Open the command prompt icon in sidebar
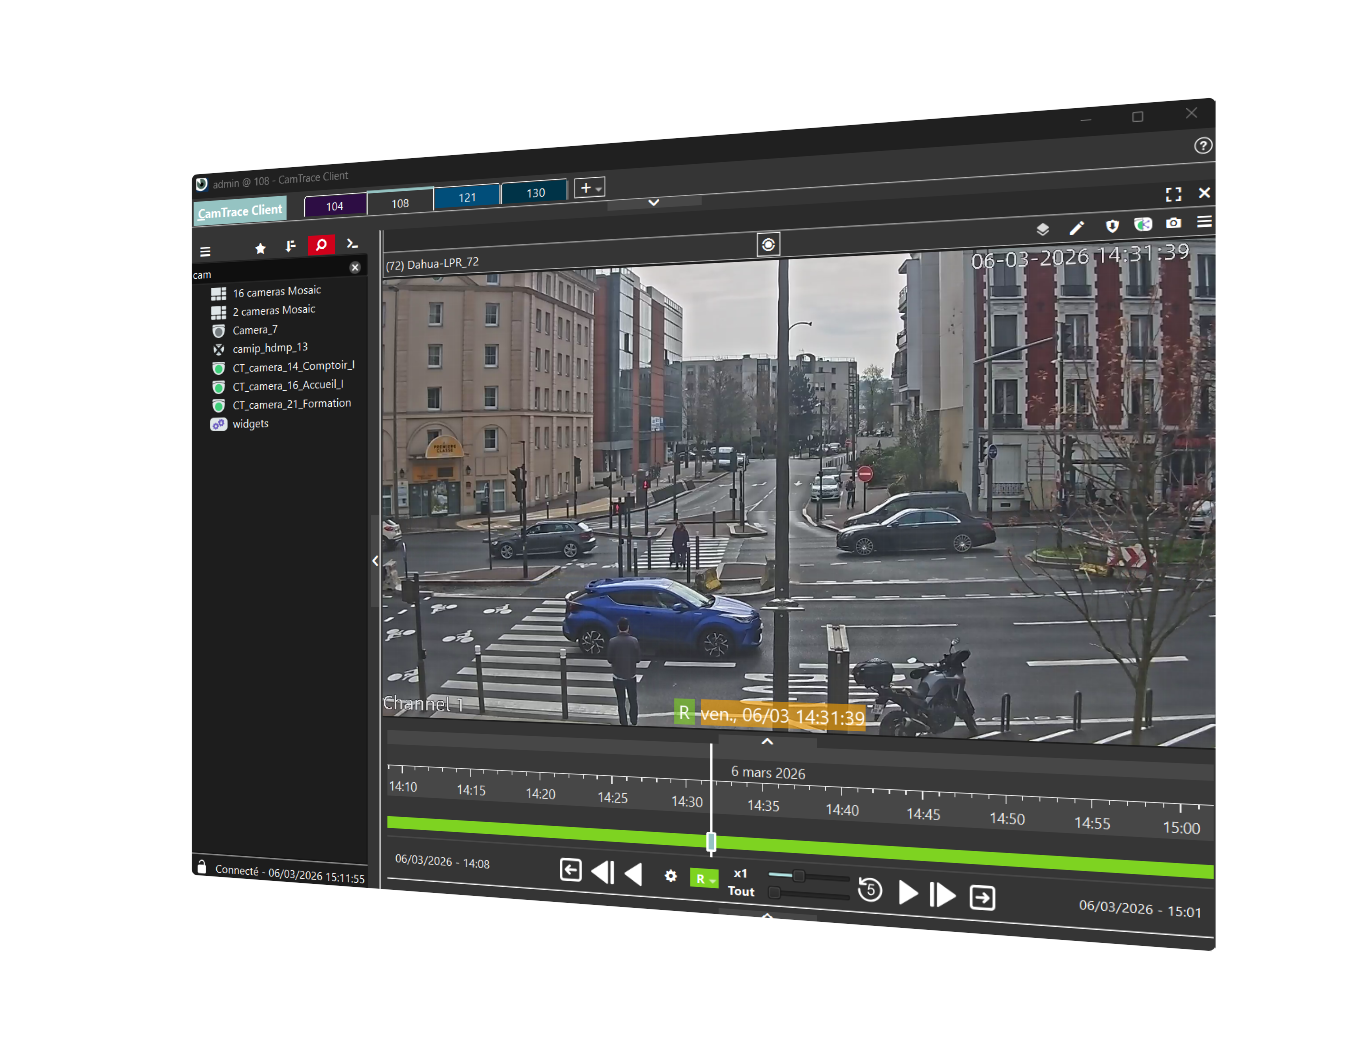1346x1053 pixels. pos(352,243)
